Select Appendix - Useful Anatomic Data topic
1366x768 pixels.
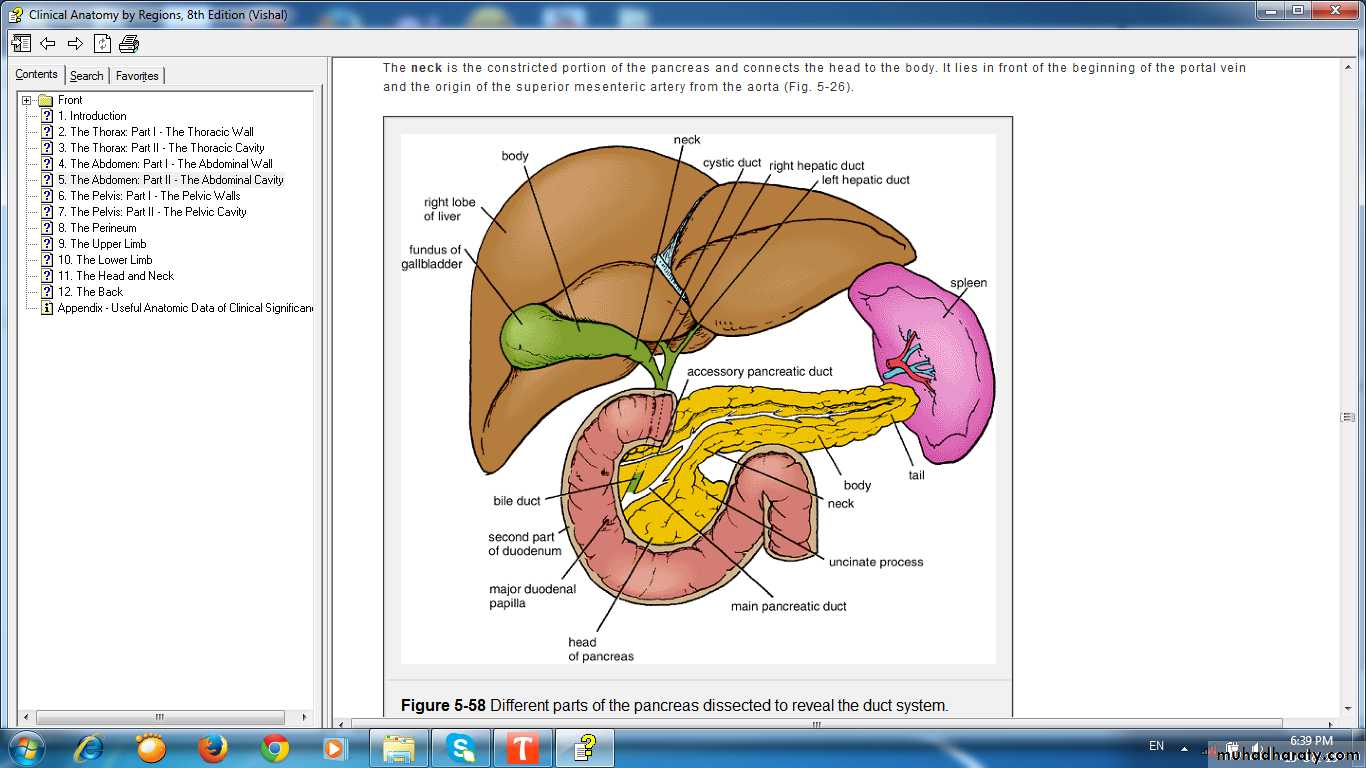[x=184, y=308]
